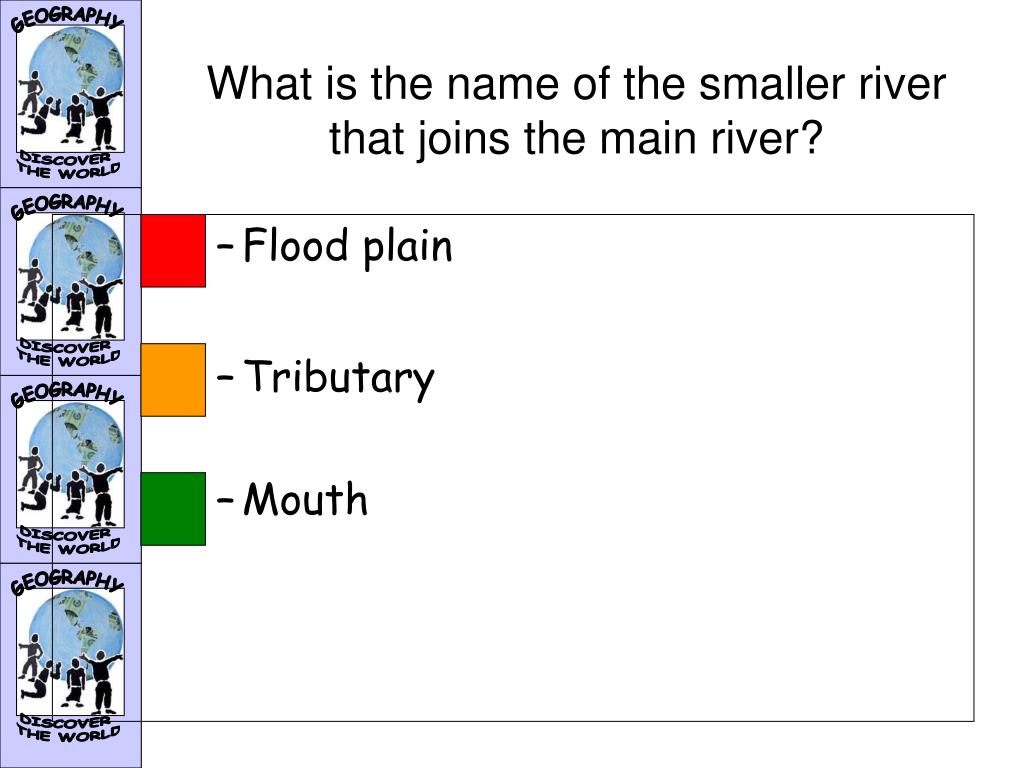Click the curved GEOGRAPHY heading on top logo
Screen dimensions: 1024x768
tap(67, 18)
